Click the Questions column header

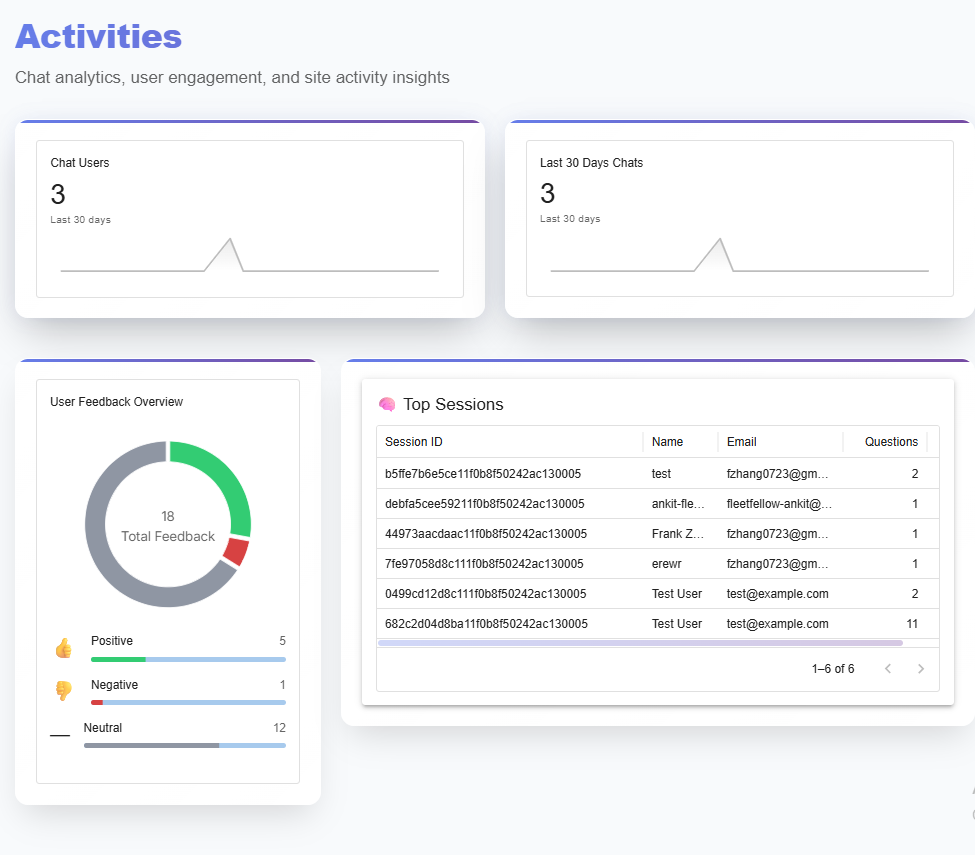pyautogui.click(x=890, y=441)
